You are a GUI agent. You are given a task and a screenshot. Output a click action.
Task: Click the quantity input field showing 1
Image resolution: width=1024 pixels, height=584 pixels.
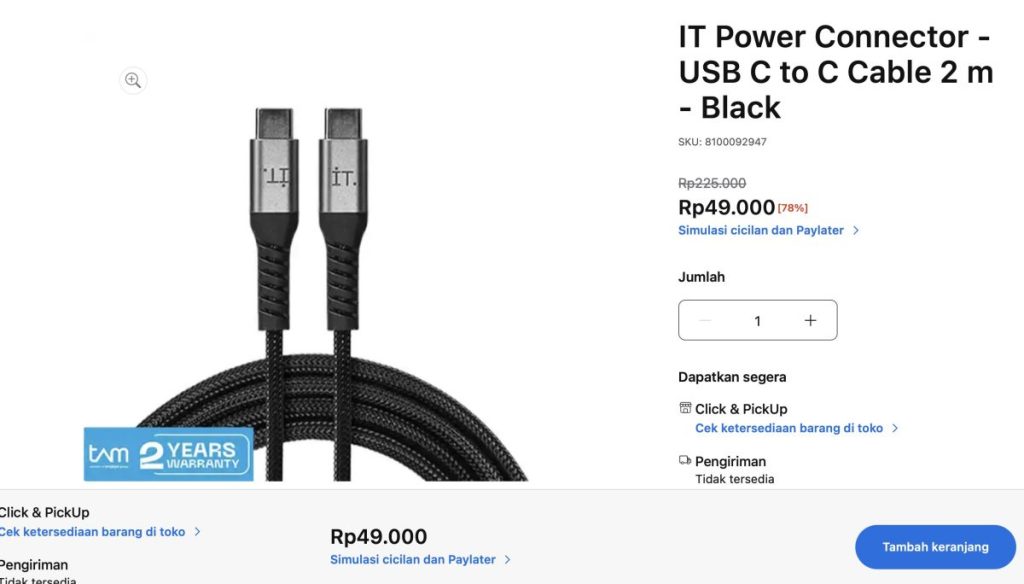coord(757,320)
